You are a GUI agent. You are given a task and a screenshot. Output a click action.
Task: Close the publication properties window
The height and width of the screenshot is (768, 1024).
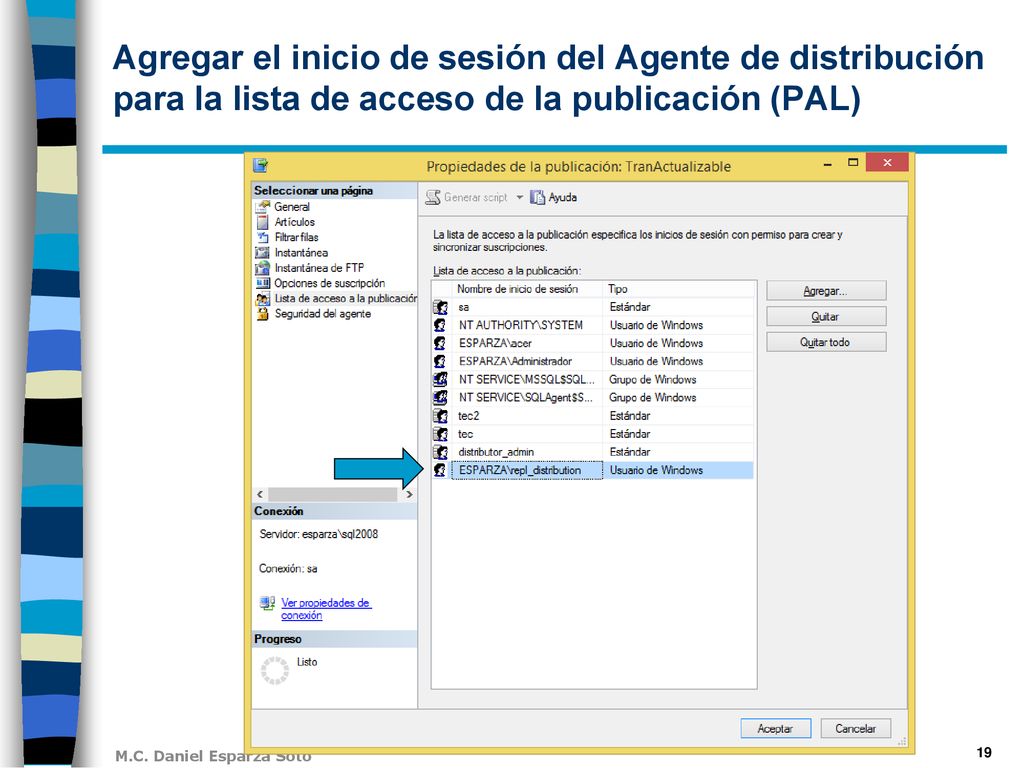(x=887, y=163)
